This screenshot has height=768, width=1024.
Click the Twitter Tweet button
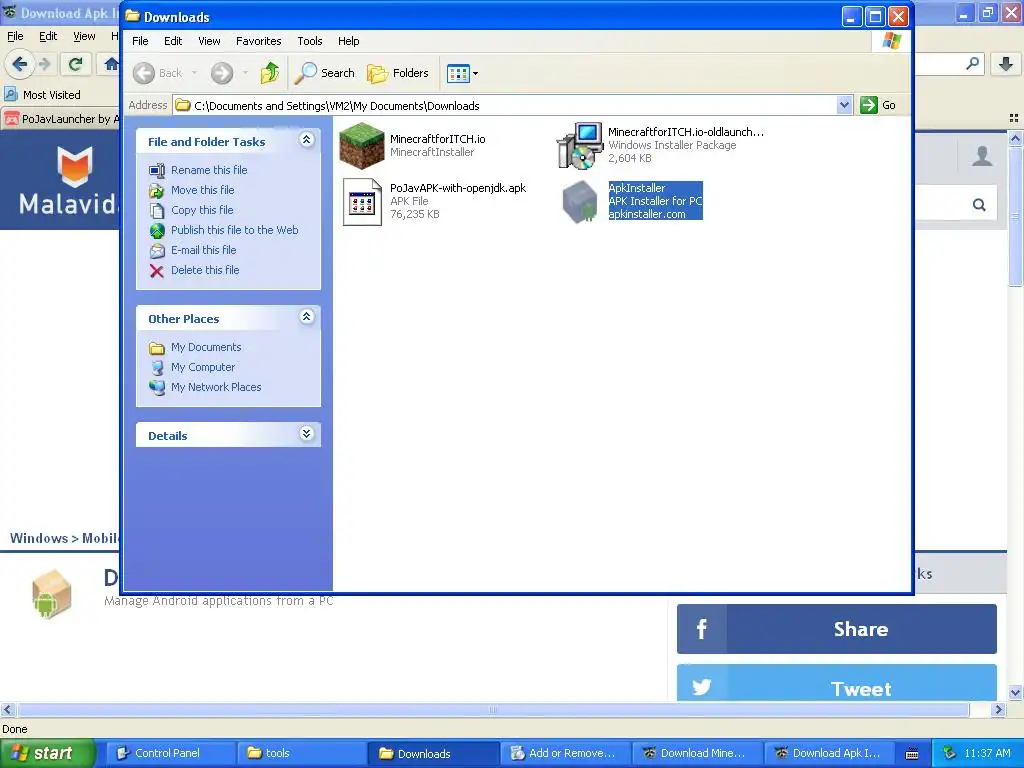point(837,683)
